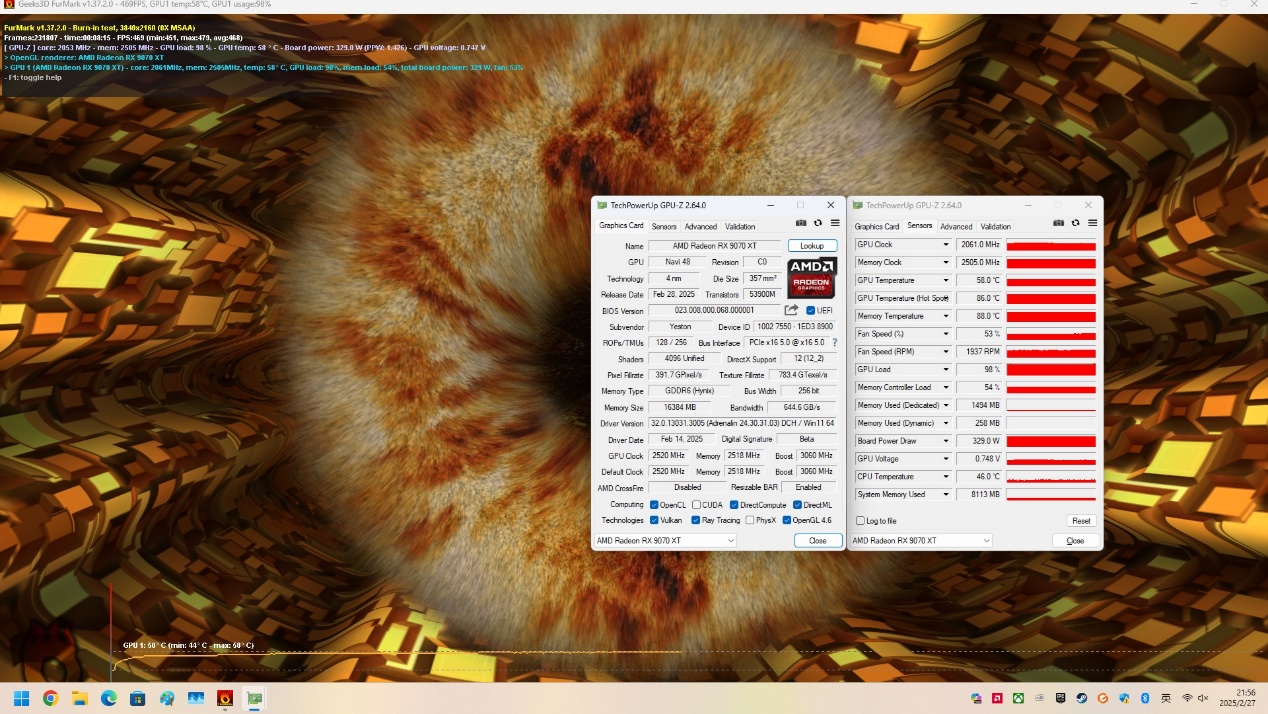Click the volume icon in the system tray

pyautogui.click(x=1203, y=698)
